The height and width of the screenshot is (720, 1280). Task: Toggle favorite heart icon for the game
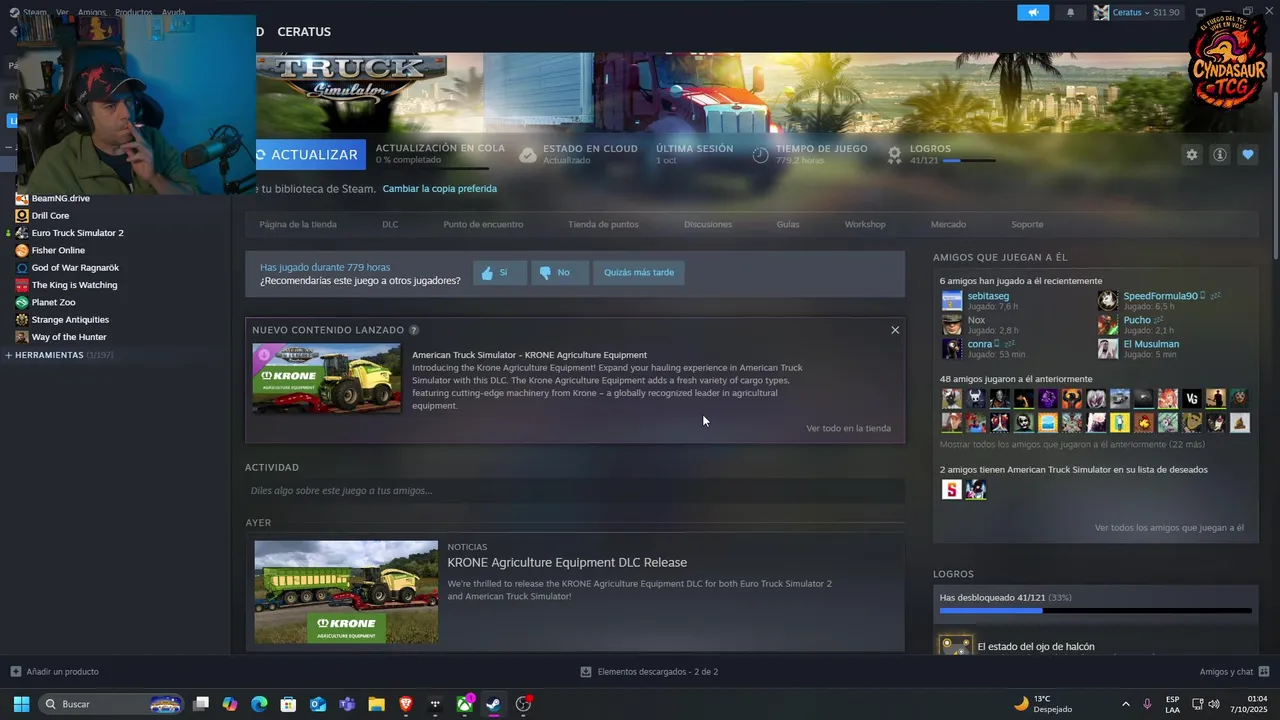click(1248, 155)
